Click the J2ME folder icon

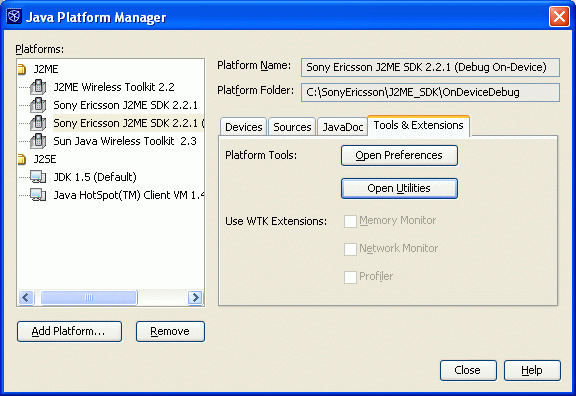pyautogui.click(x=22, y=69)
